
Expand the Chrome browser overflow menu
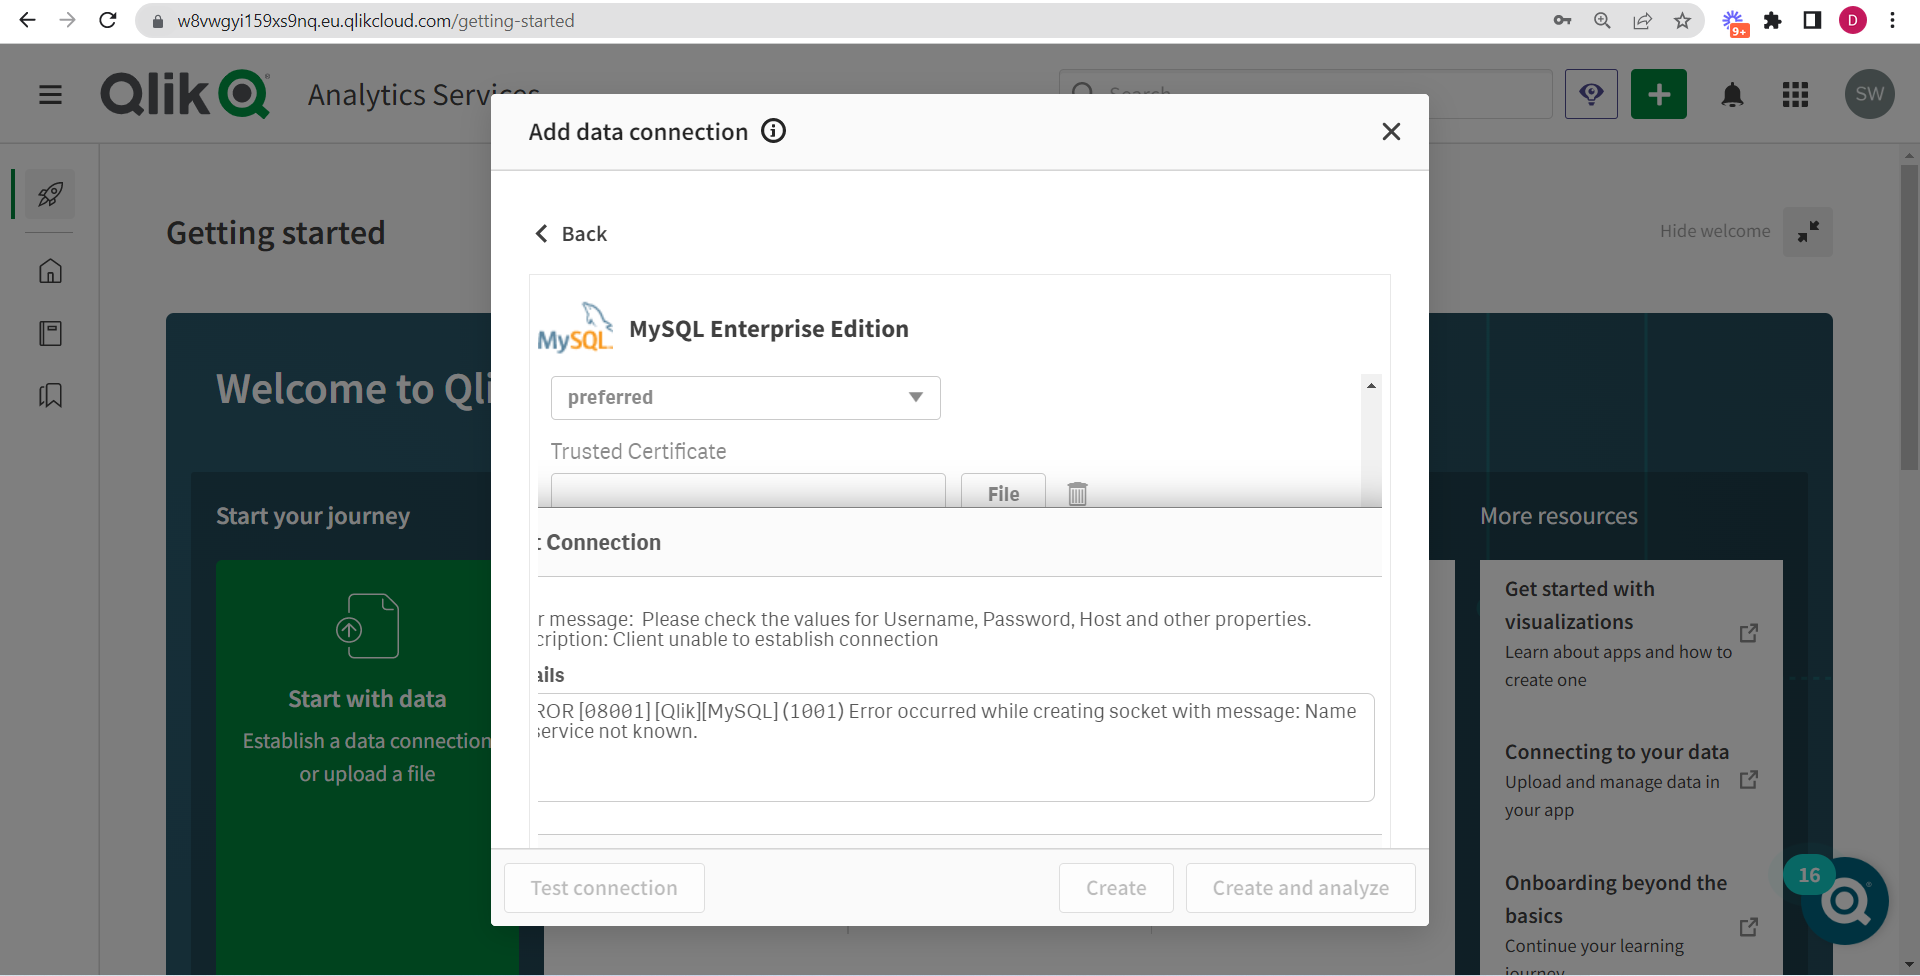[x=1893, y=20]
